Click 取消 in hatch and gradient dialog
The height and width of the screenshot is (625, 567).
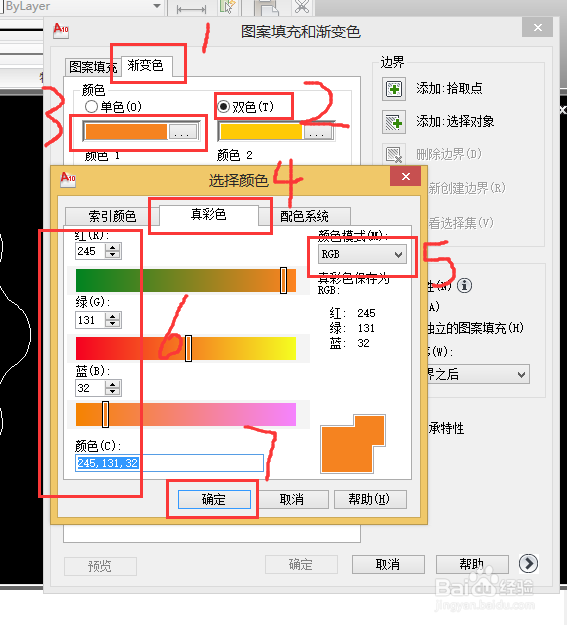tap(388, 564)
